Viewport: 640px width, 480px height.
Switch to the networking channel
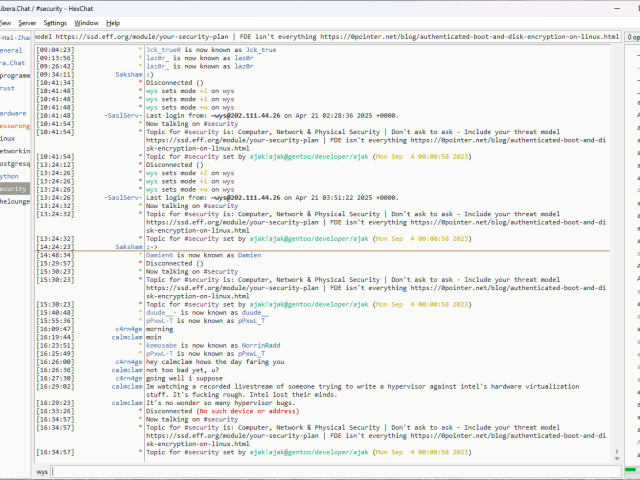[14, 150]
